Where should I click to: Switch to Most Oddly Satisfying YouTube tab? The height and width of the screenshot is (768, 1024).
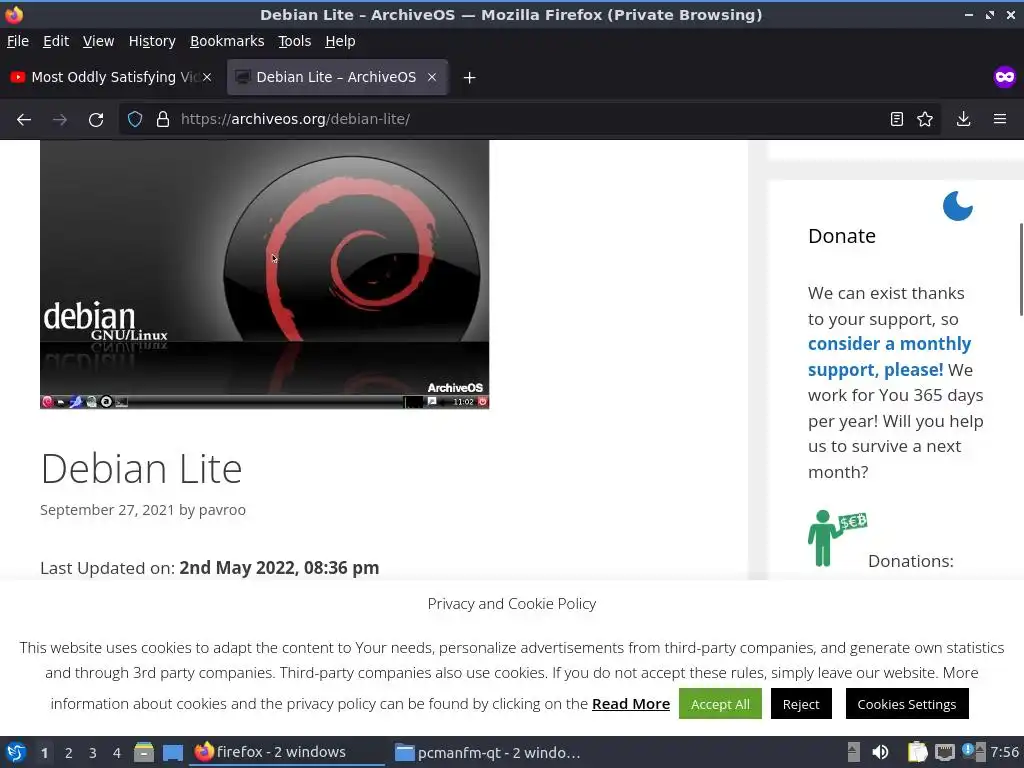(x=111, y=77)
